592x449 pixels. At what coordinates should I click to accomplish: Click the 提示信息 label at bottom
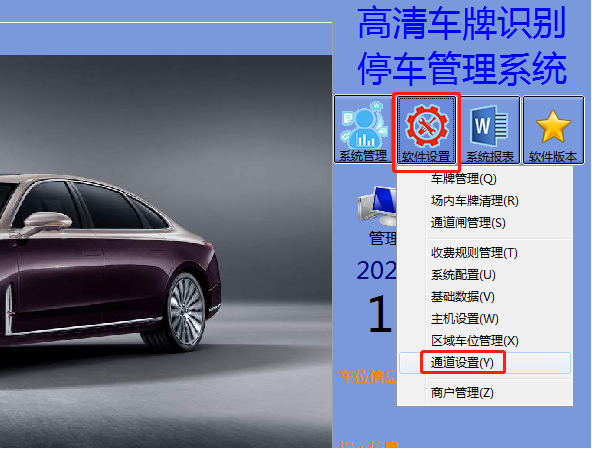(x=368, y=444)
